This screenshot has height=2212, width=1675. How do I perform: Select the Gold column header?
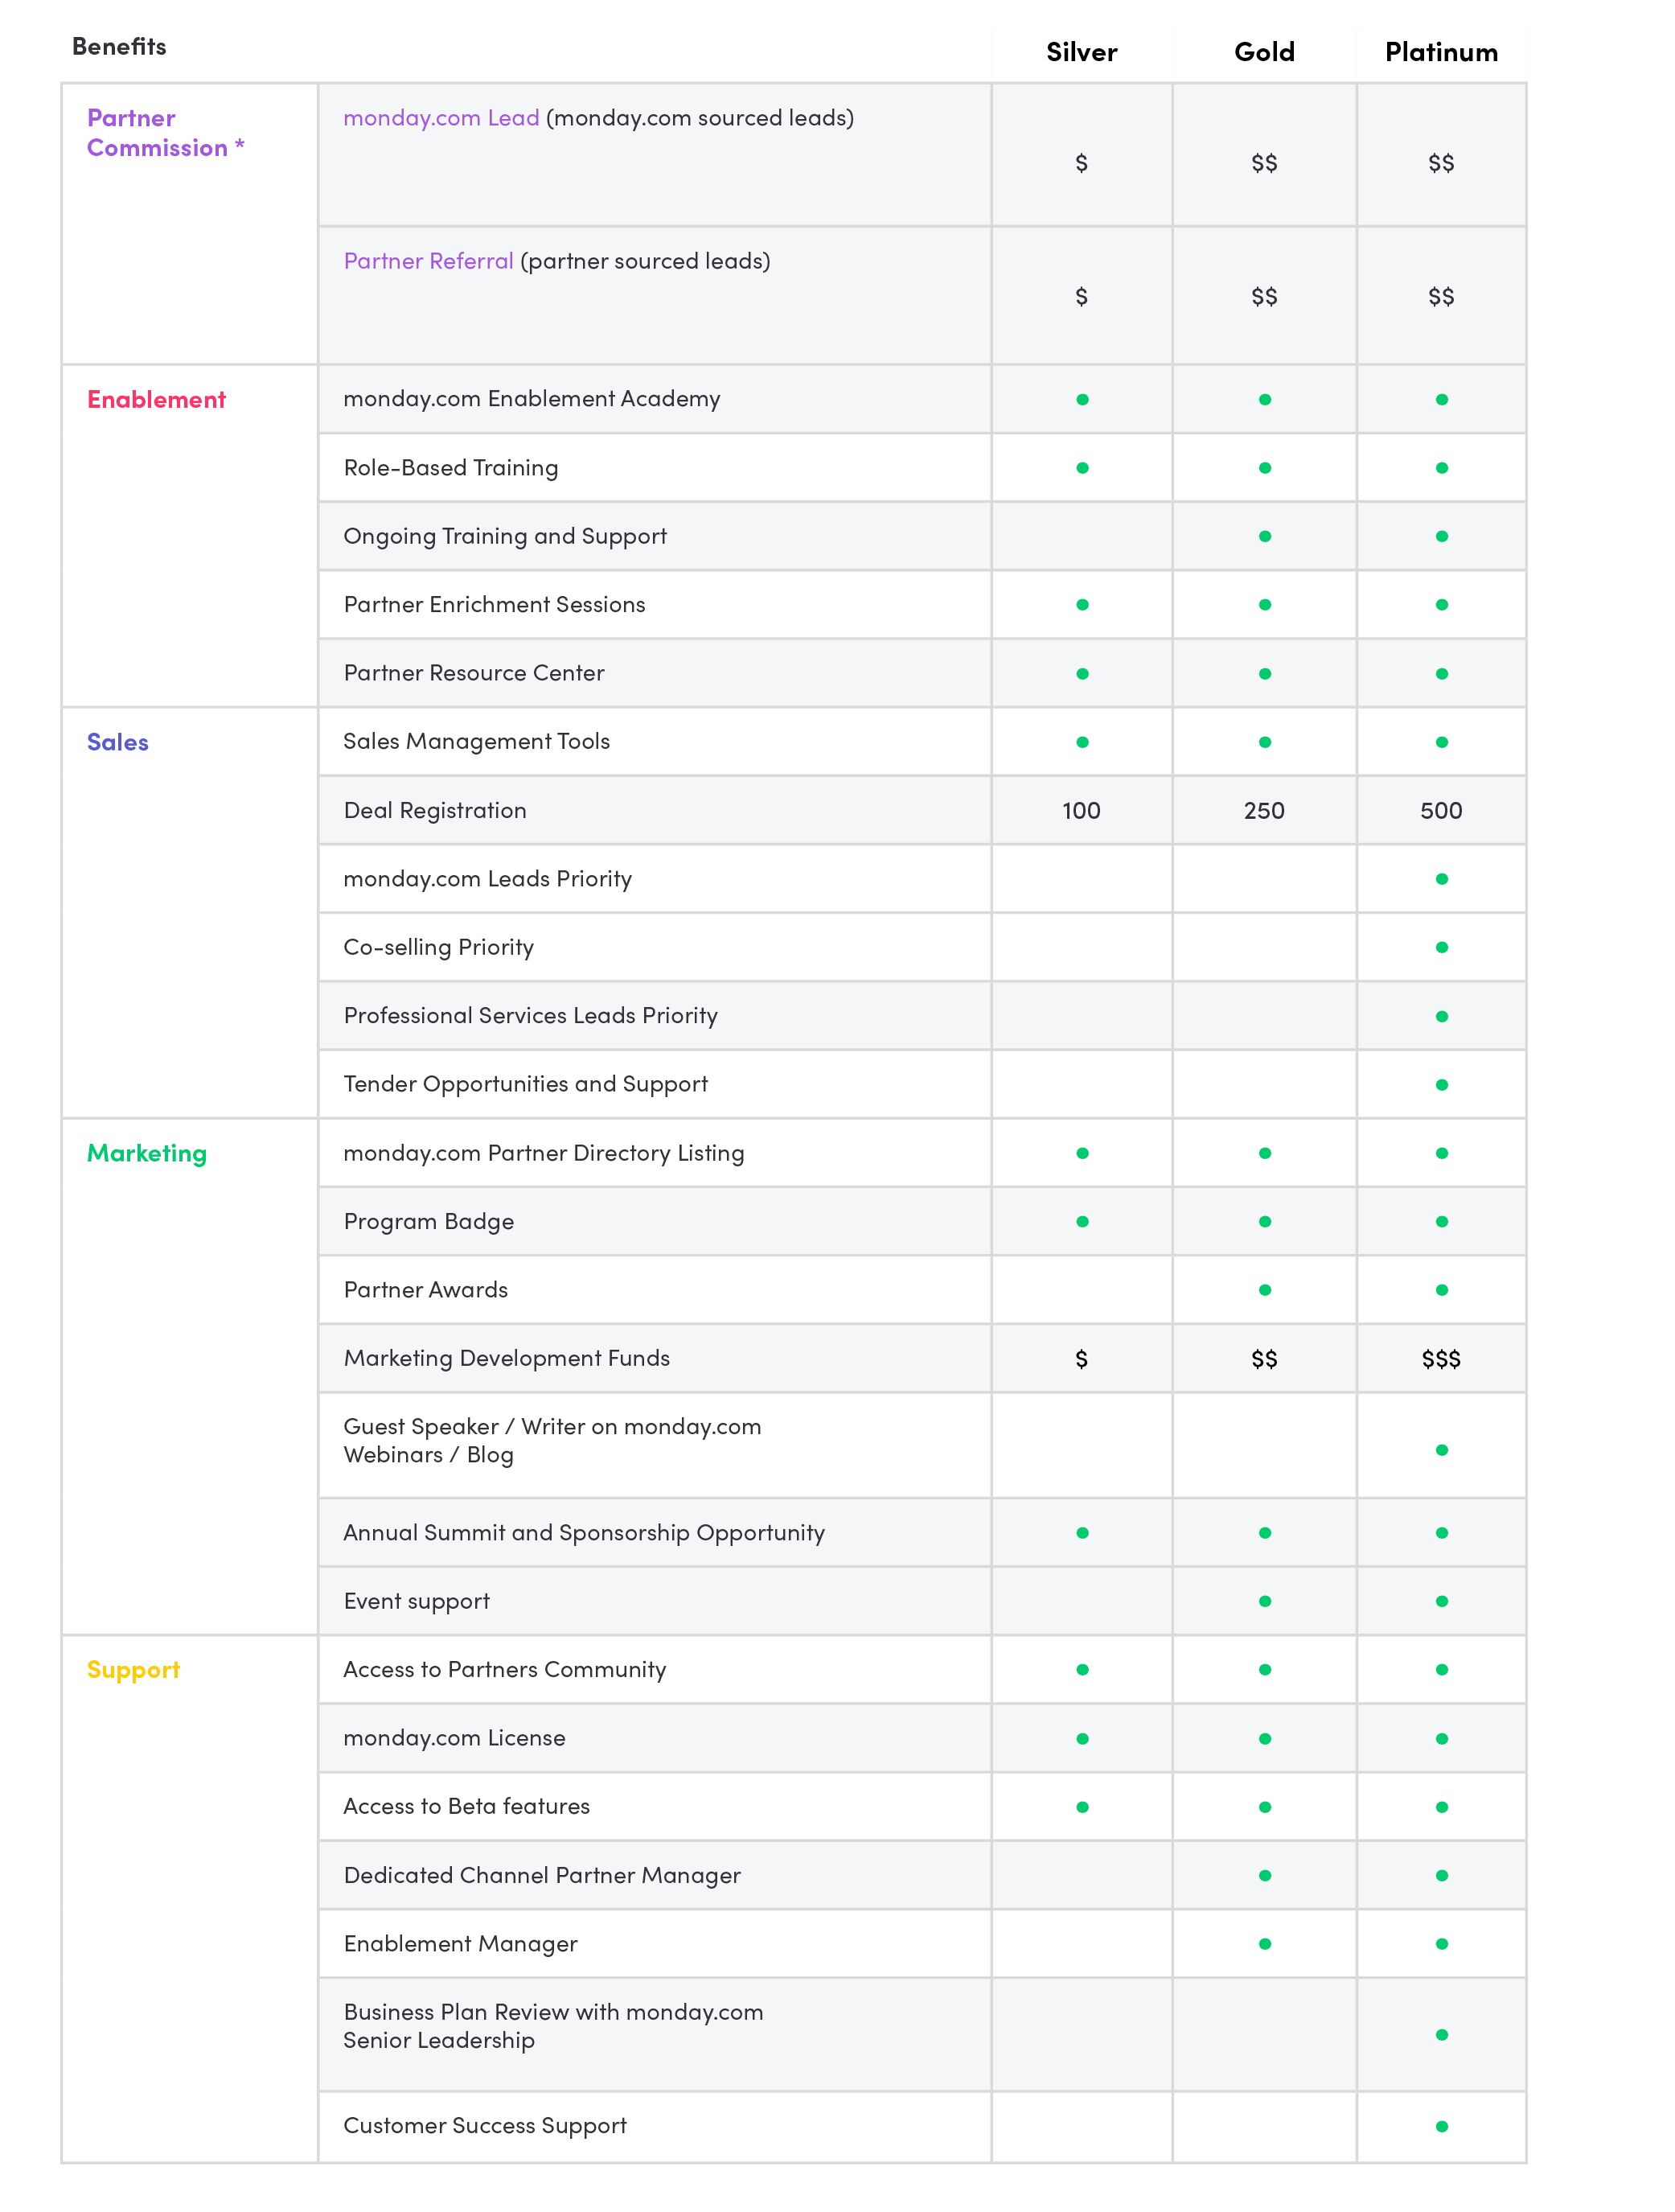[x=1264, y=52]
